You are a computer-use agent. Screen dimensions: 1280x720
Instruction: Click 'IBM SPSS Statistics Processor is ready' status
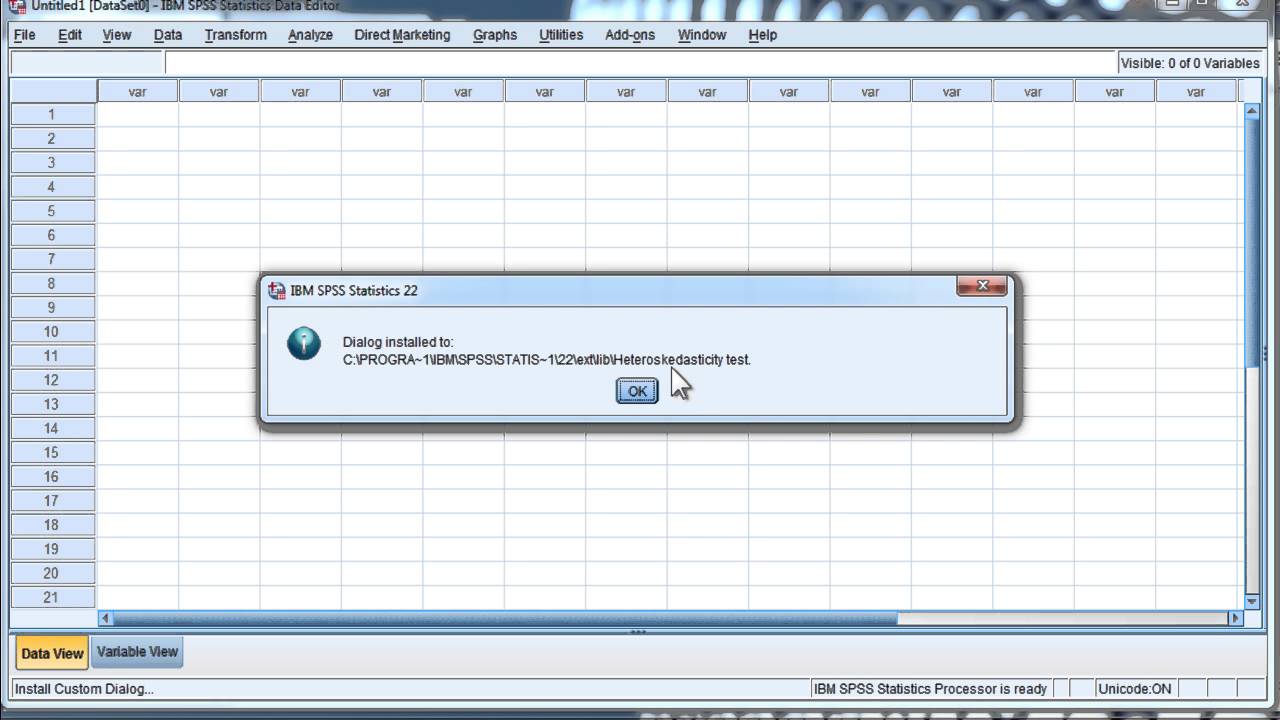(930, 689)
